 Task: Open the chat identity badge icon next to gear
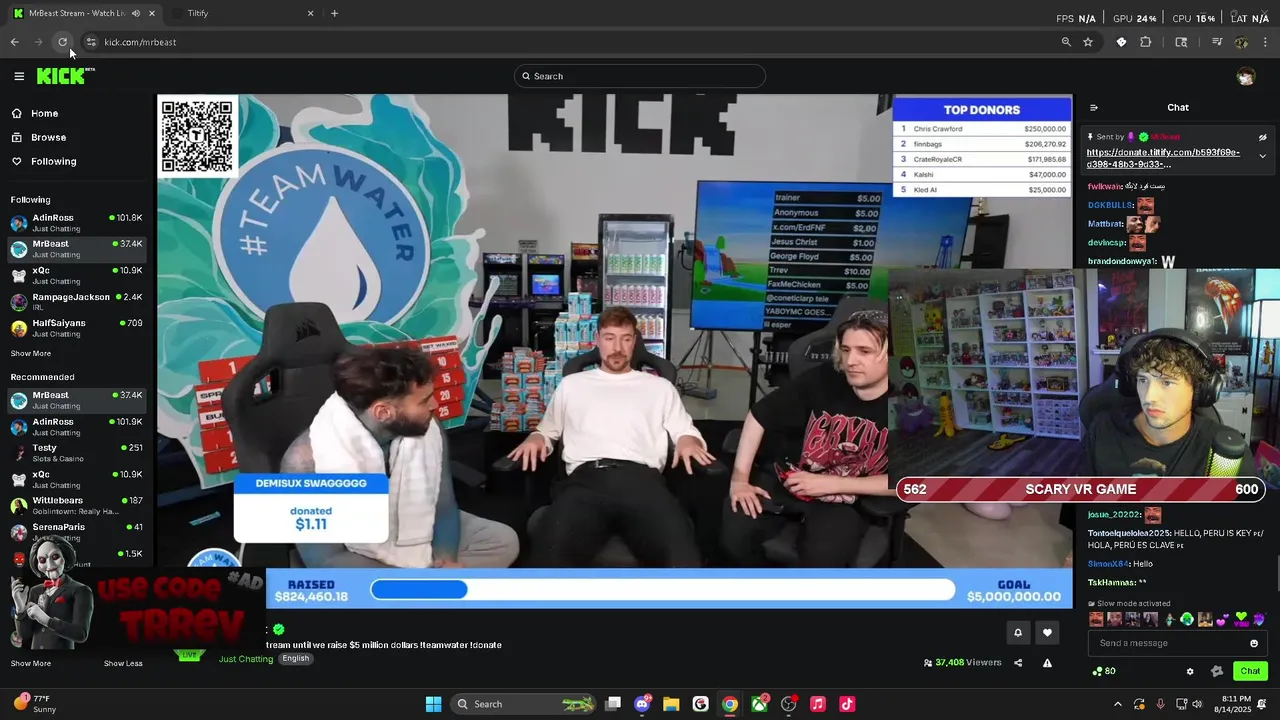[x=1216, y=671]
